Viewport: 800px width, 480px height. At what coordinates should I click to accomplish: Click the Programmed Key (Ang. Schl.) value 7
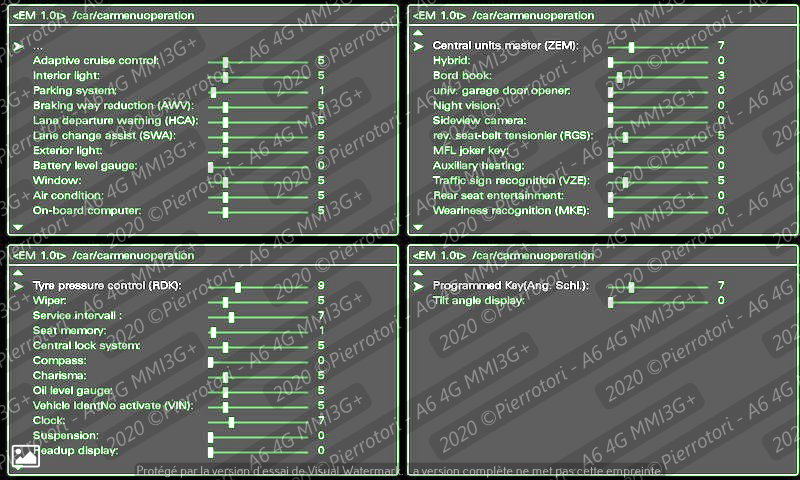pos(720,286)
